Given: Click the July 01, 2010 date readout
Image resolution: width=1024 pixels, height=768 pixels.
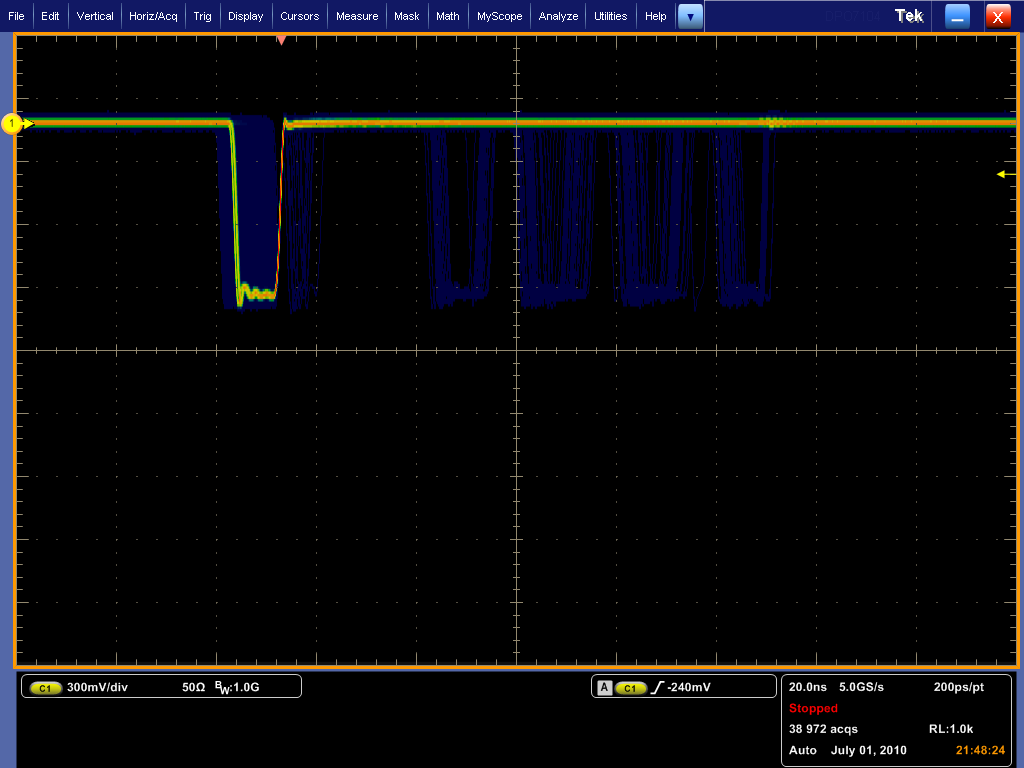Looking at the screenshot, I should pyautogui.click(x=869, y=750).
